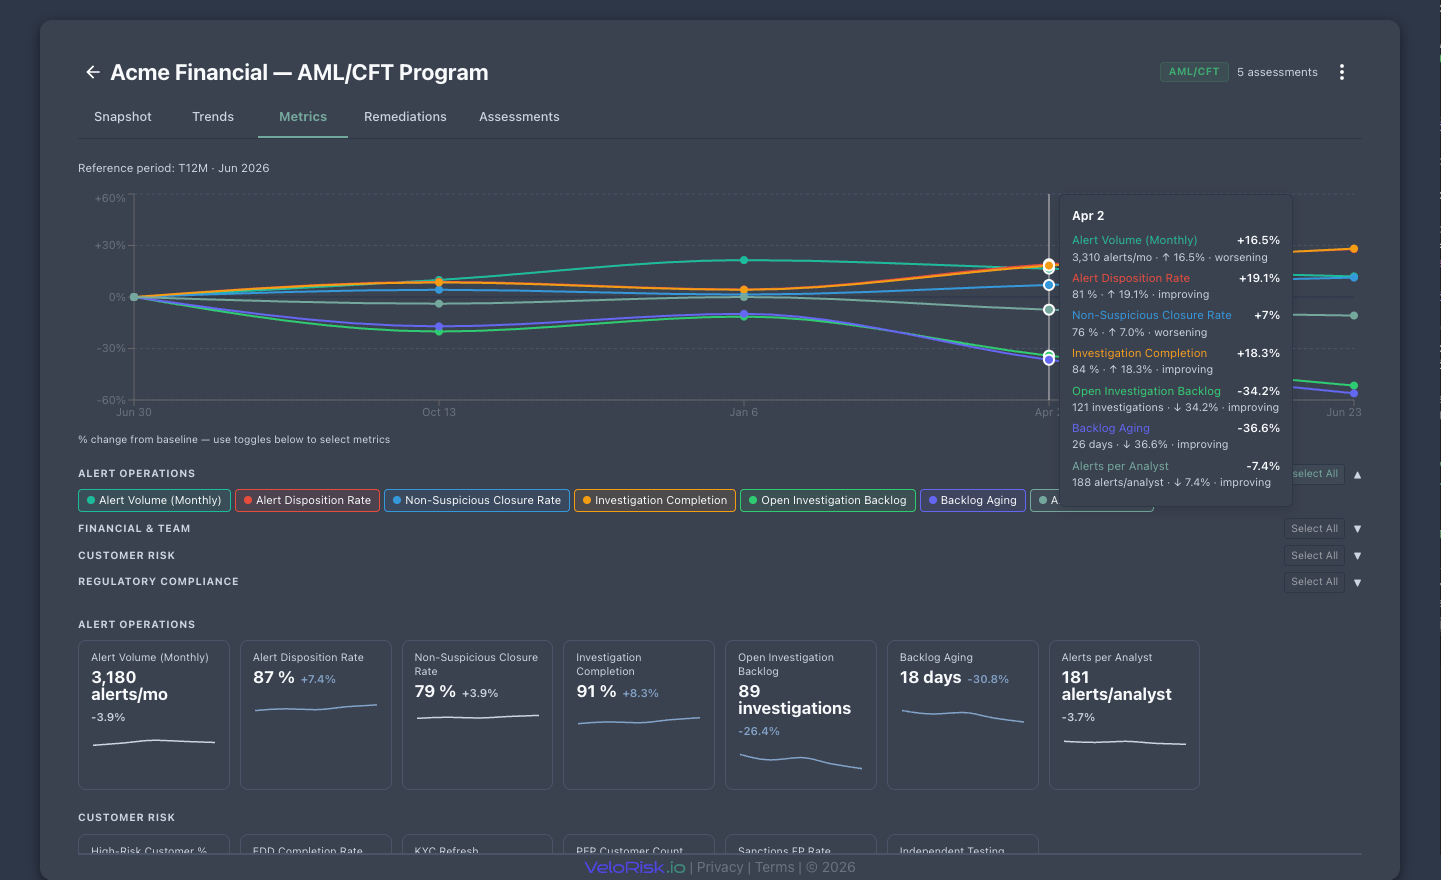This screenshot has width=1441, height=880.
Task: Open the Non-Suspicious Closure Rate card
Action: point(477,715)
